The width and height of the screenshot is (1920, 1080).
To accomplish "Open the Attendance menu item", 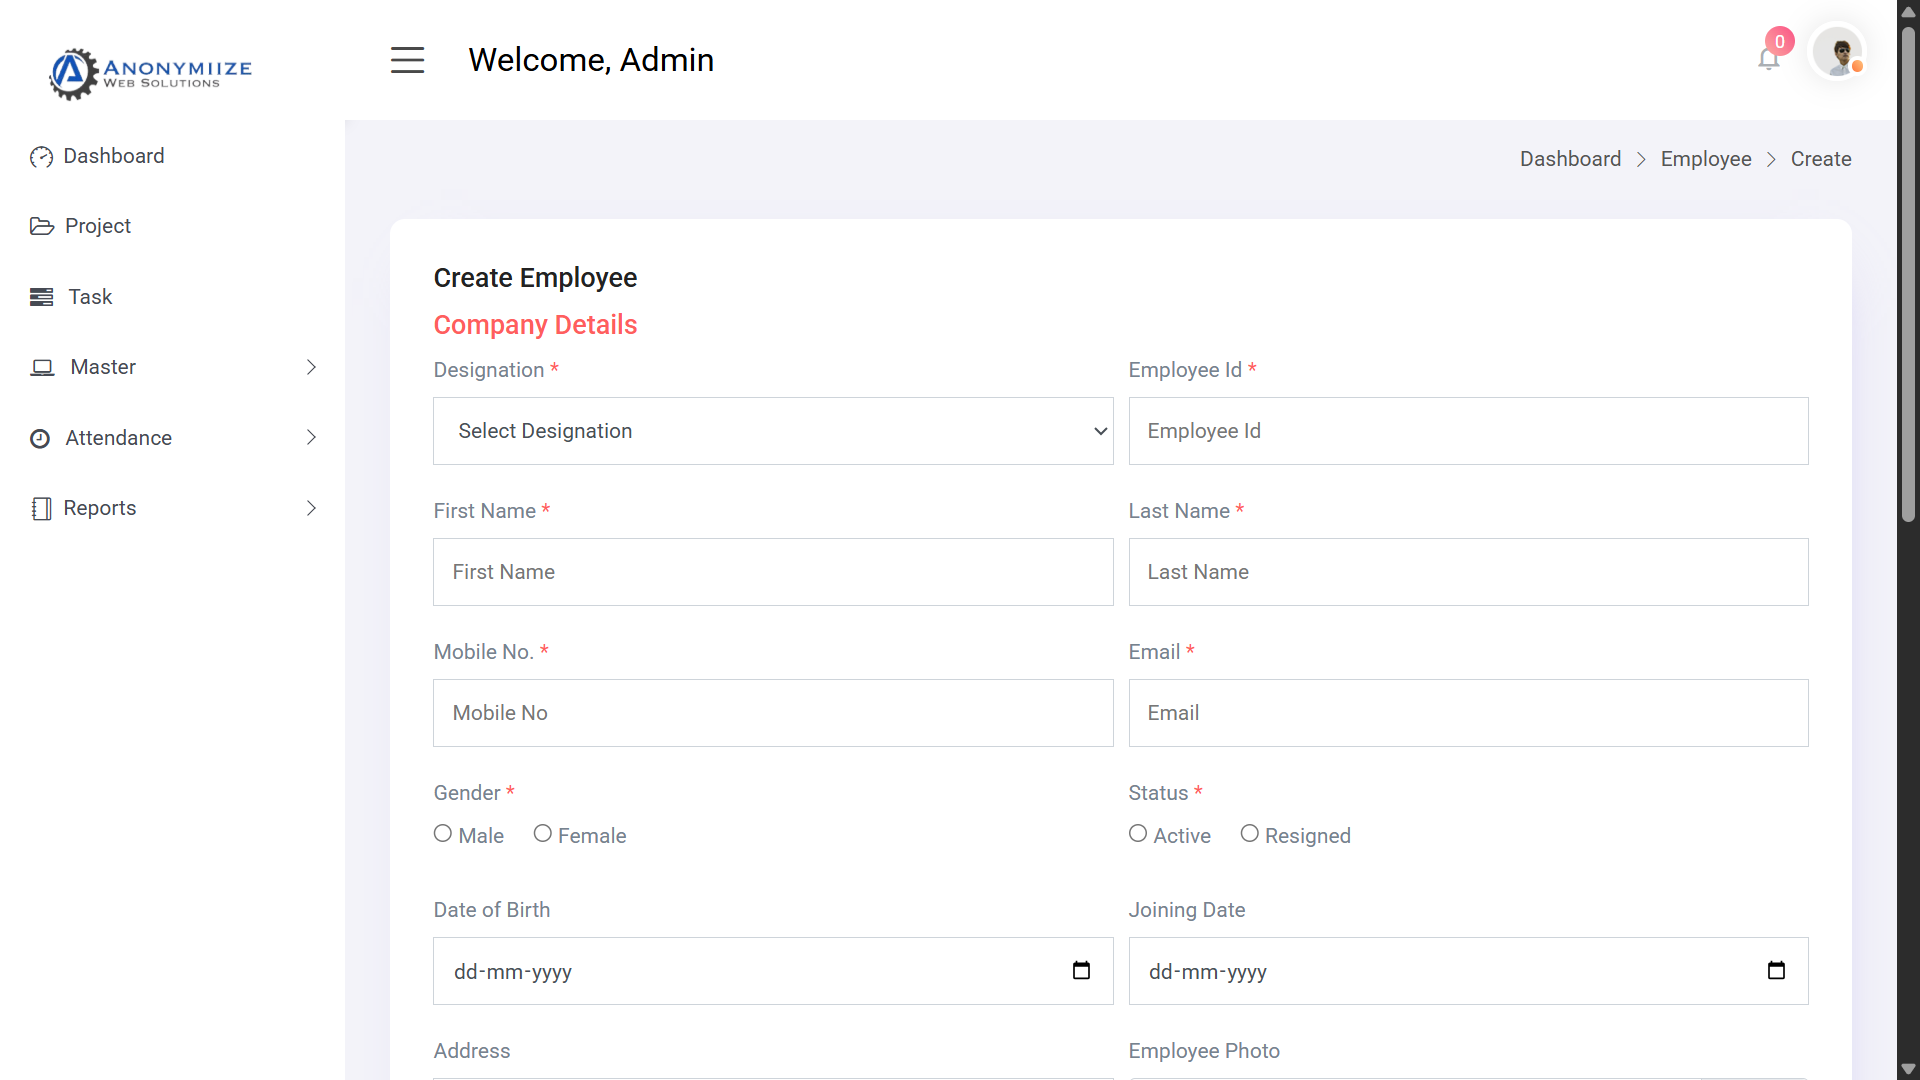I will (x=119, y=438).
